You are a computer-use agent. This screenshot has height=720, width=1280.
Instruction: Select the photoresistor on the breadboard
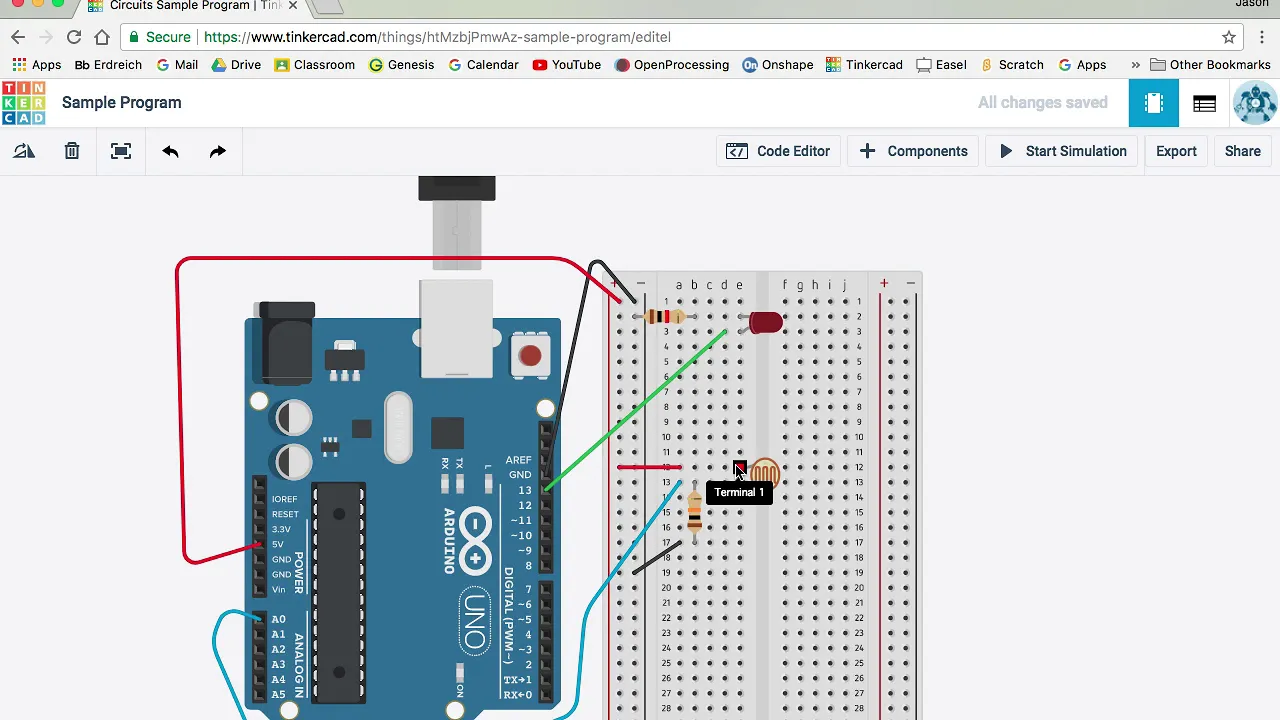point(765,473)
